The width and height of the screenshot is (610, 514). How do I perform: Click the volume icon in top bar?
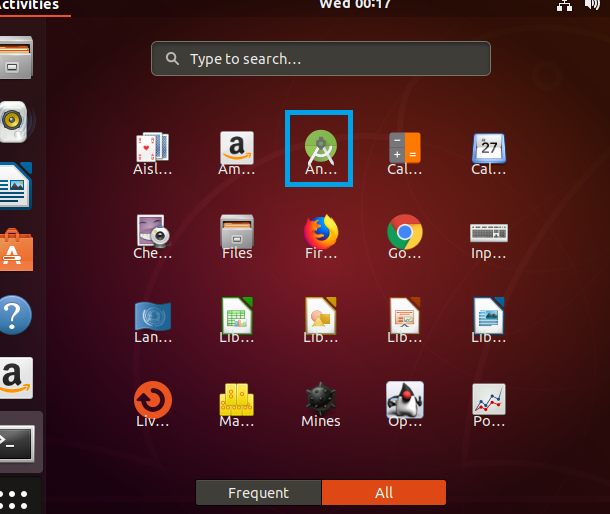tap(592, 5)
